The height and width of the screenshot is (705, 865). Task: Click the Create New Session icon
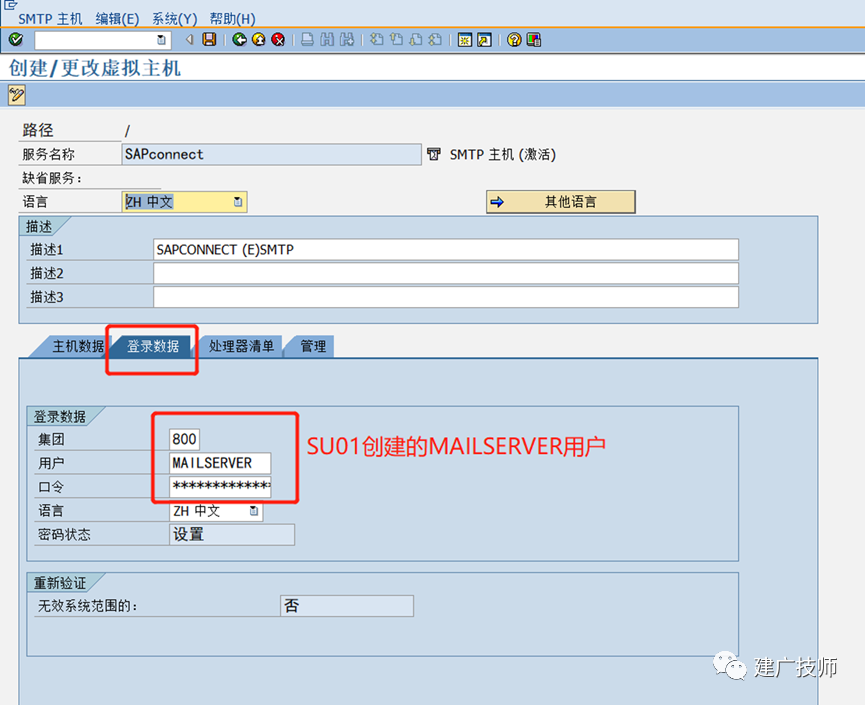click(x=465, y=40)
